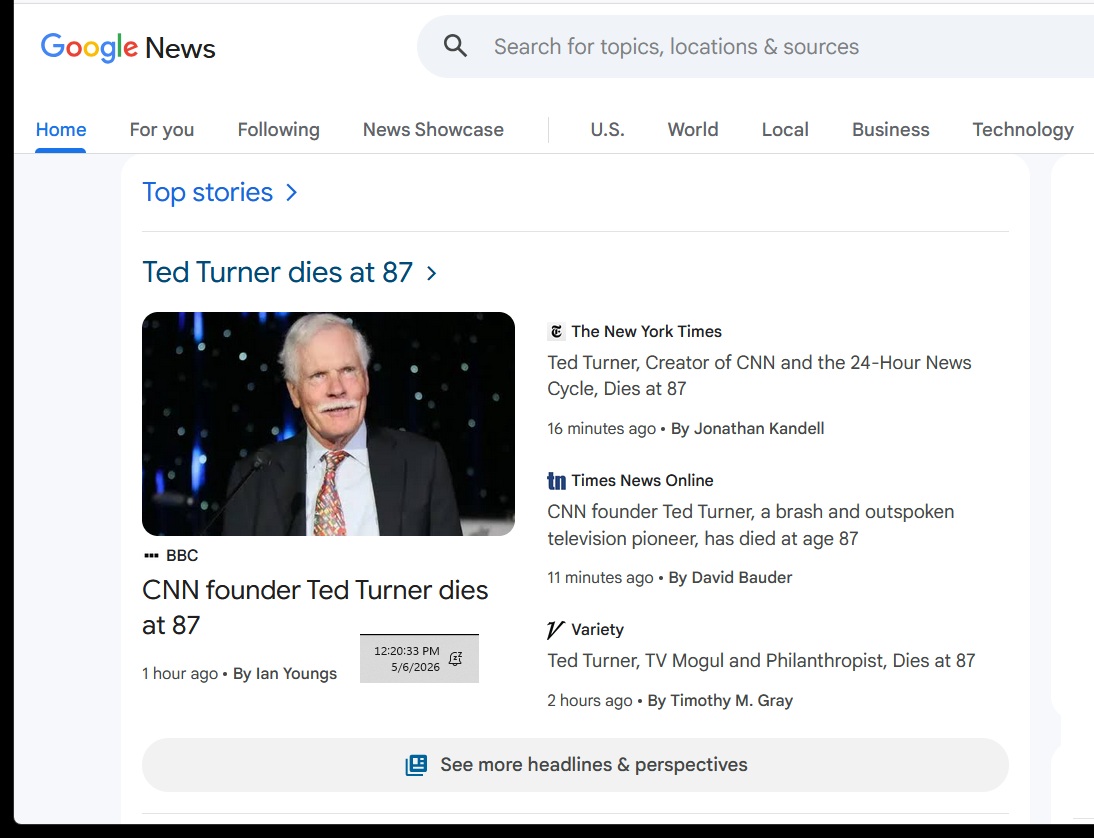Click the Times News Online logo icon
The image size is (1094, 838).
556,481
